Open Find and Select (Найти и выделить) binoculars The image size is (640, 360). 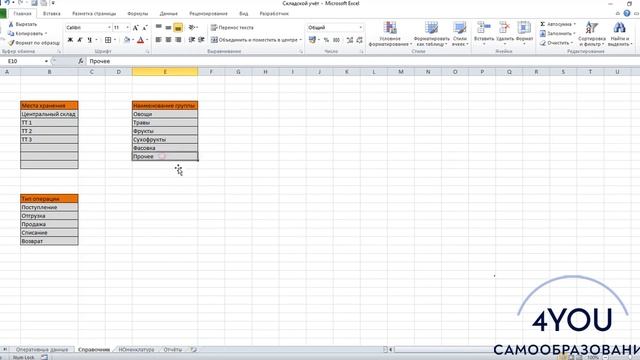620,33
